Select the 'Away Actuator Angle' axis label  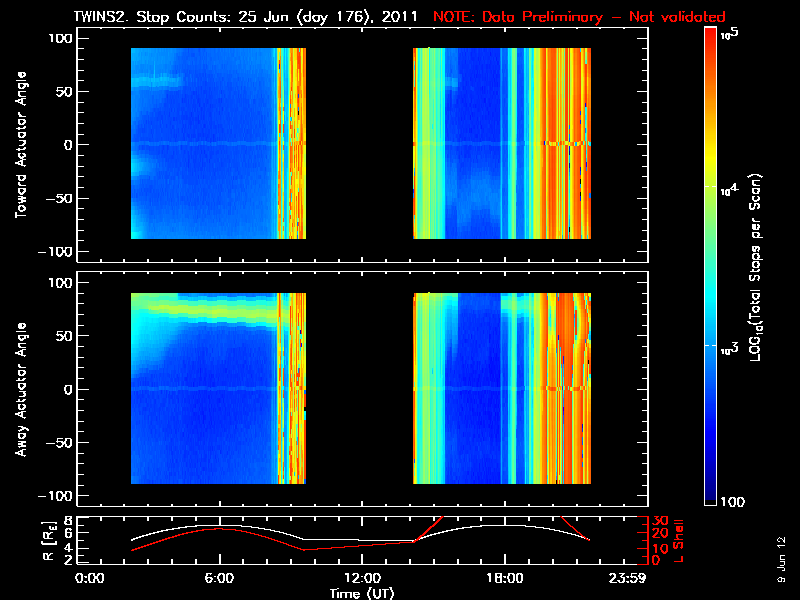(18, 390)
